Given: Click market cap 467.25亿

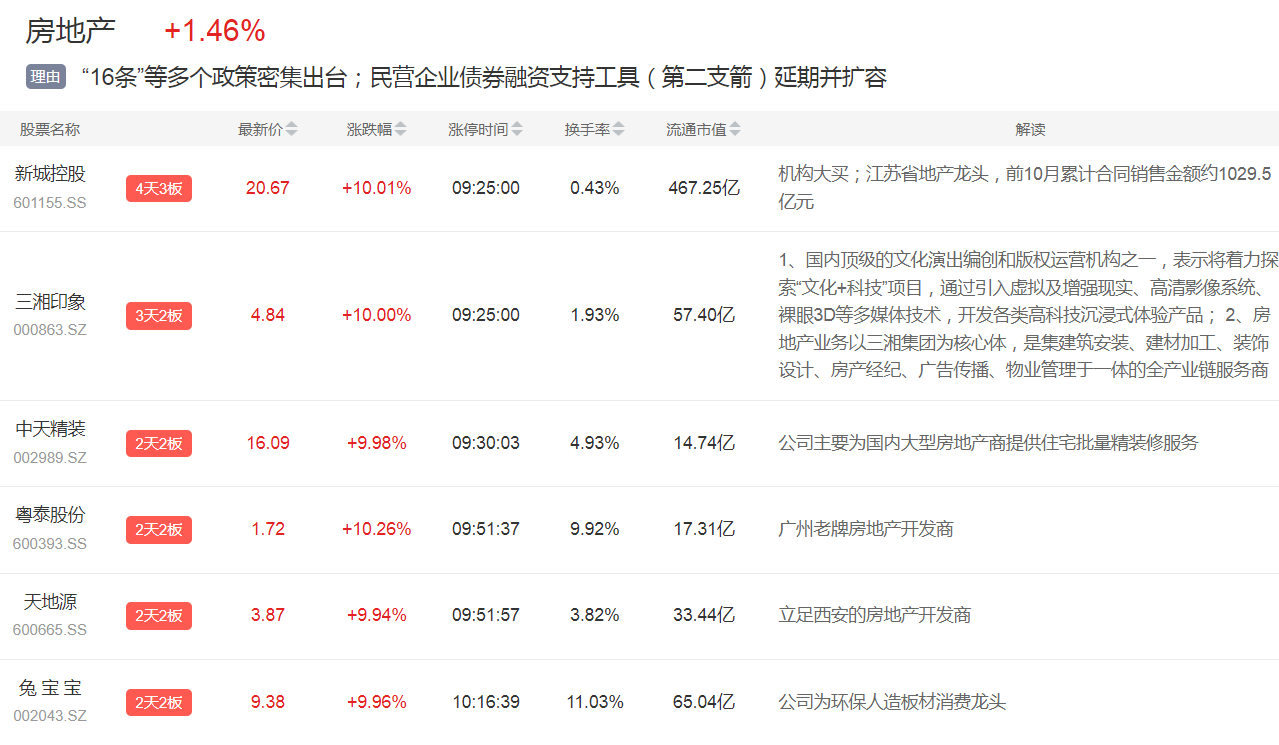Looking at the screenshot, I should [704, 188].
